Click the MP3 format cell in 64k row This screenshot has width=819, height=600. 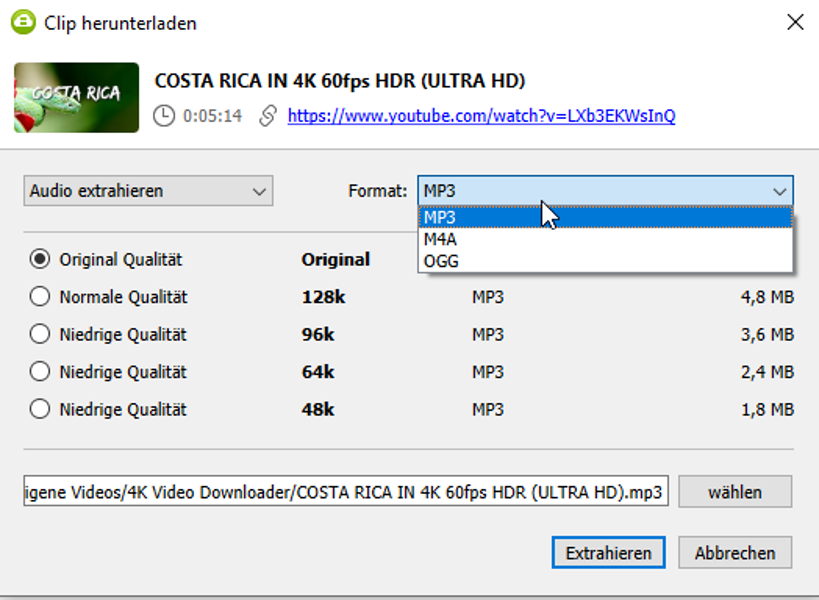[x=488, y=372]
